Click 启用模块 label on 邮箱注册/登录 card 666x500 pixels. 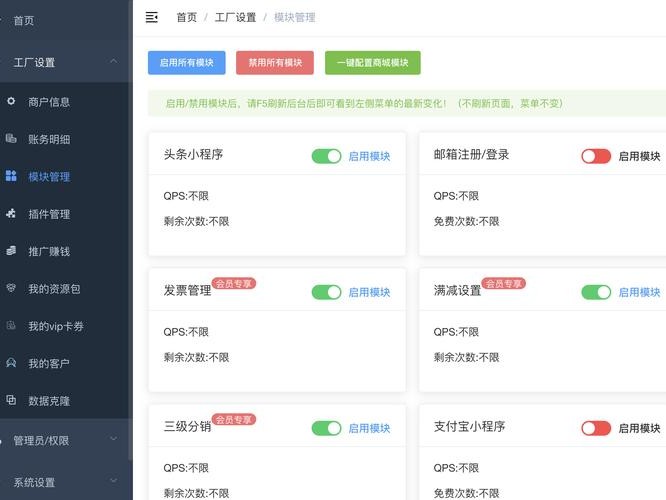(x=639, y=156)
